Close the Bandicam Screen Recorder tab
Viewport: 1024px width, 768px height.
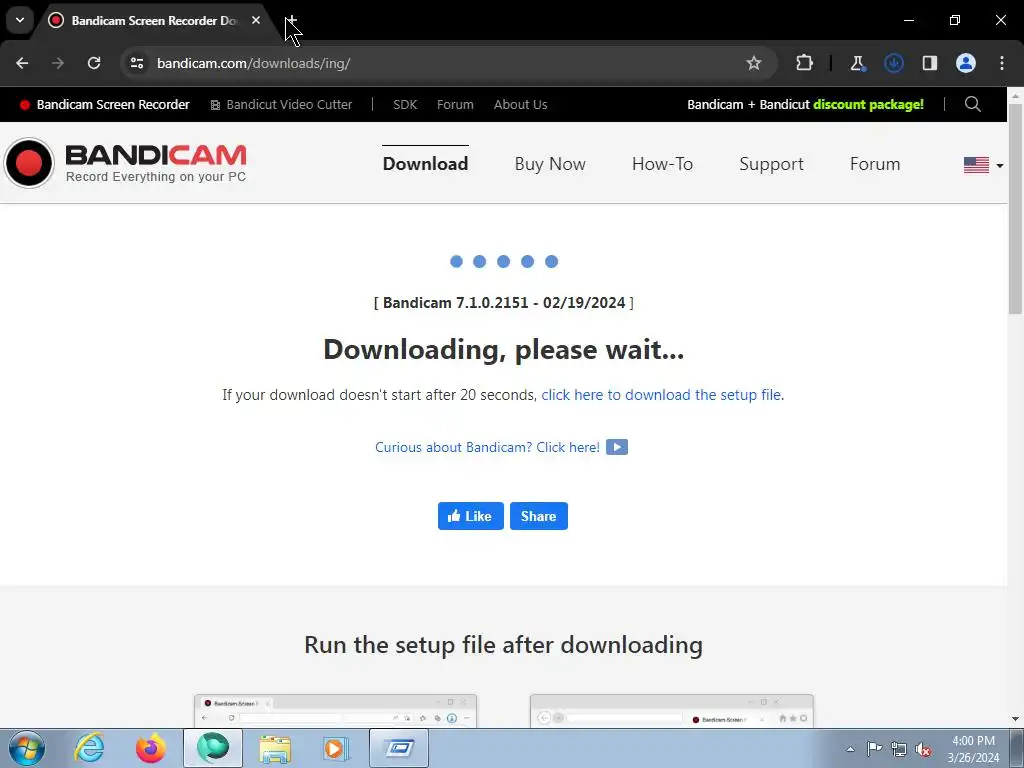point(256,20)
